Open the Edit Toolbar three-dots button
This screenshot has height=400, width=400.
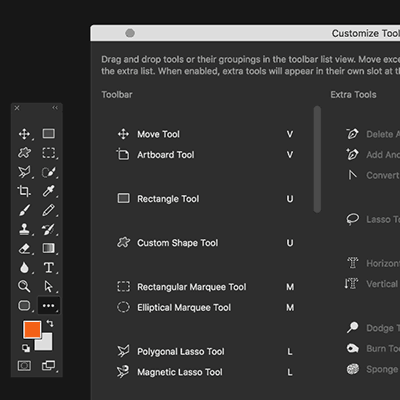coord(49,305)
